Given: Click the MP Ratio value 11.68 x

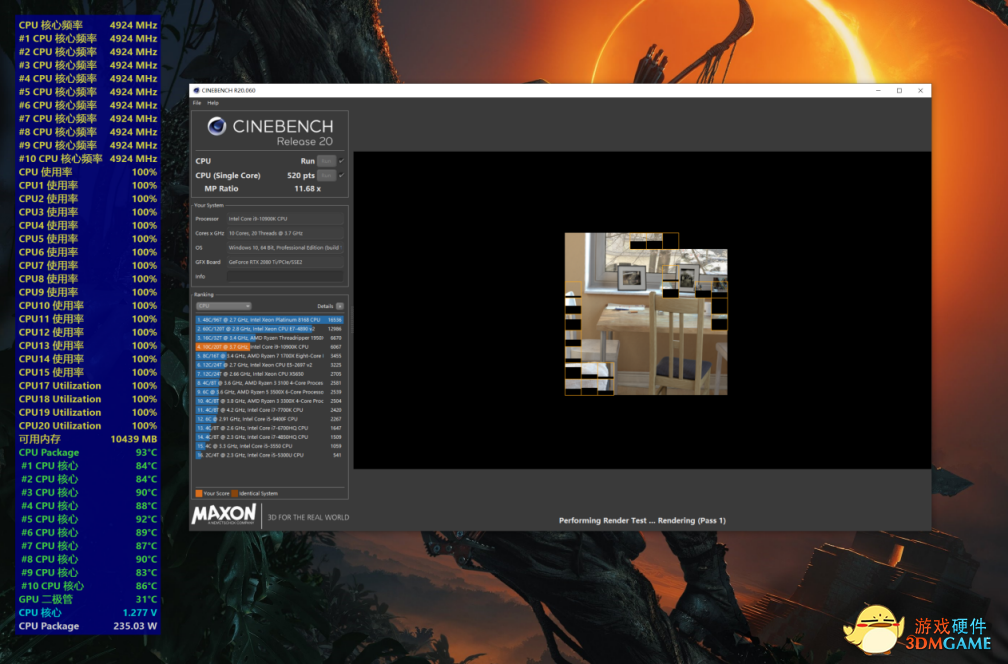Looking at the screenshot, I should coord(307,188).
